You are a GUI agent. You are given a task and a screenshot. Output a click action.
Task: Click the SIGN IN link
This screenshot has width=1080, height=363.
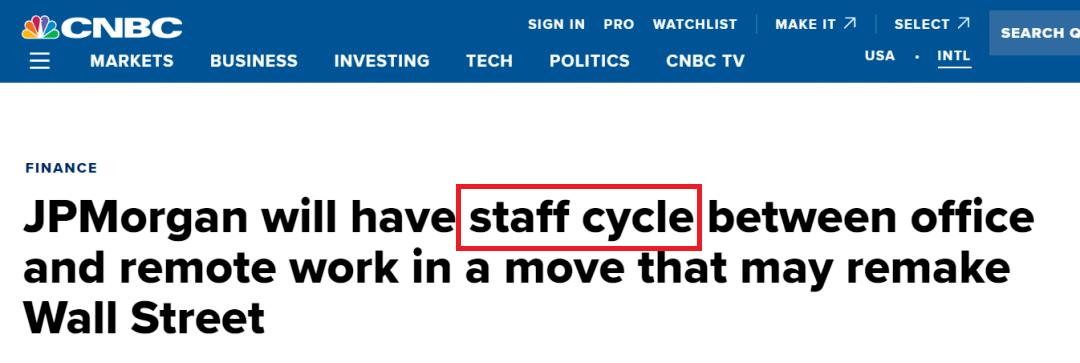coord(556,24)
